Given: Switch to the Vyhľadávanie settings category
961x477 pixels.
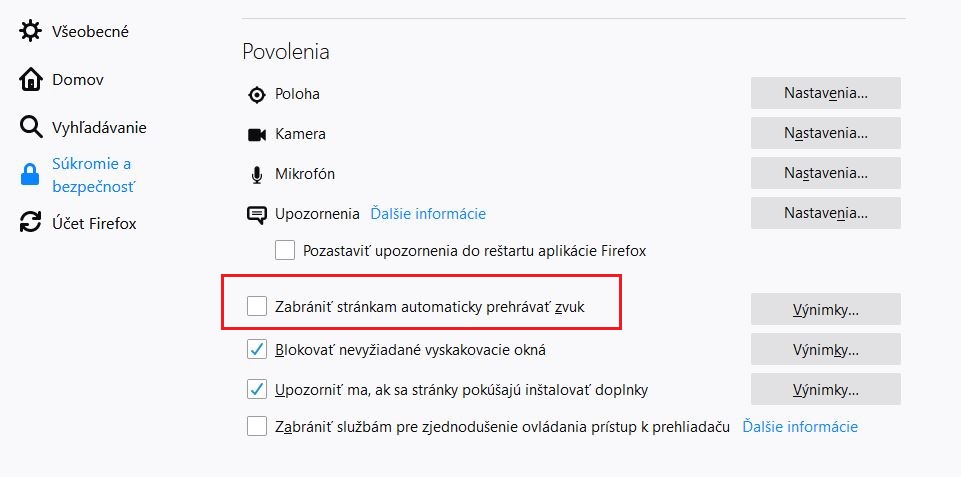Looking at the screenshot, I should pyautogui.click(x=99, y=127).
